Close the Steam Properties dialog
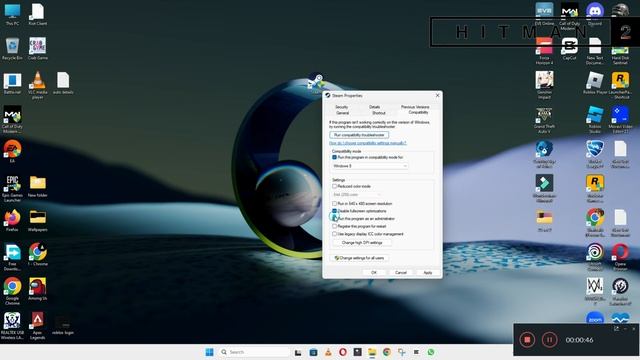Image resolution: width=640 pixels, height=360 pixels. [x=438, y=96]
